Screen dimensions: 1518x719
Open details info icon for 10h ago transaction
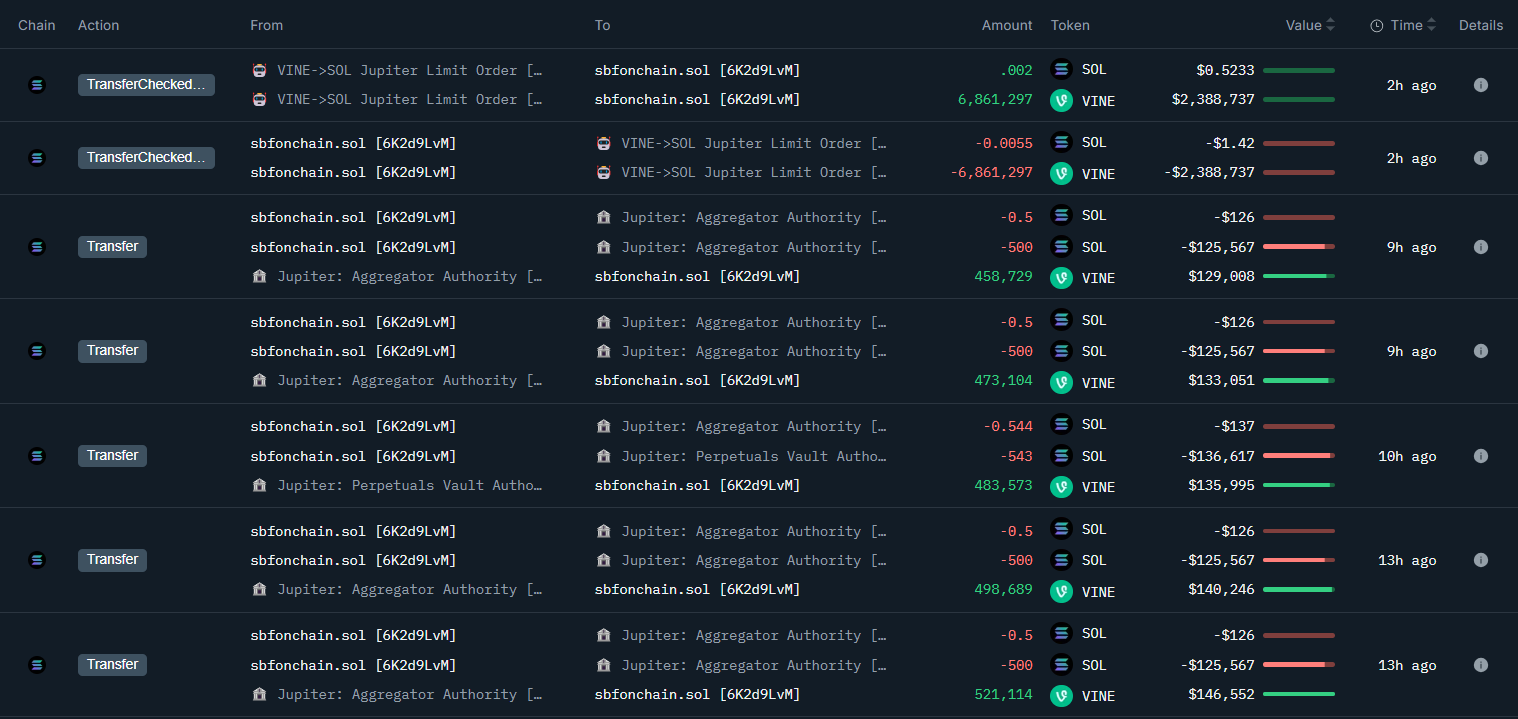pos(1481,456)
